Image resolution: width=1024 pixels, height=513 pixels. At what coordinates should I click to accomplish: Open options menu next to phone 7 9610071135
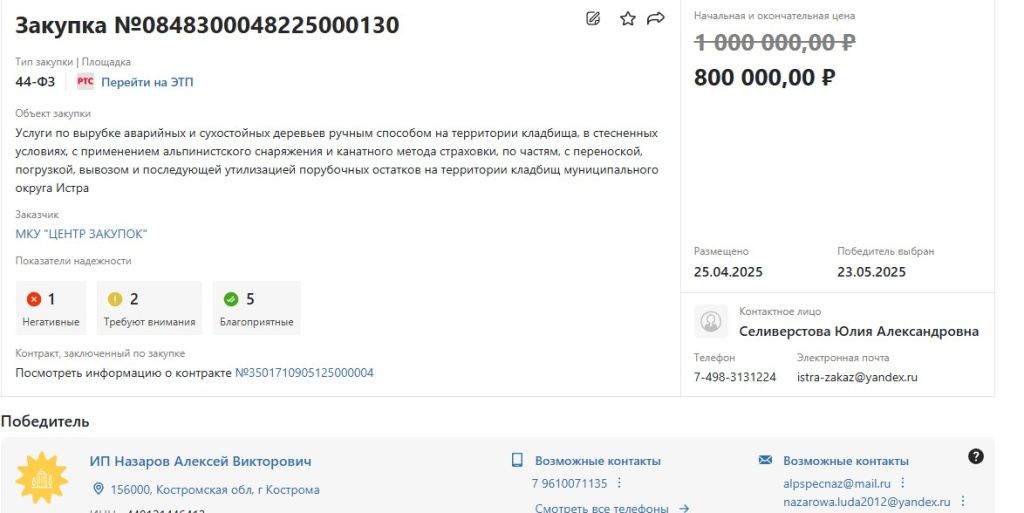click(x=619, y=483)
